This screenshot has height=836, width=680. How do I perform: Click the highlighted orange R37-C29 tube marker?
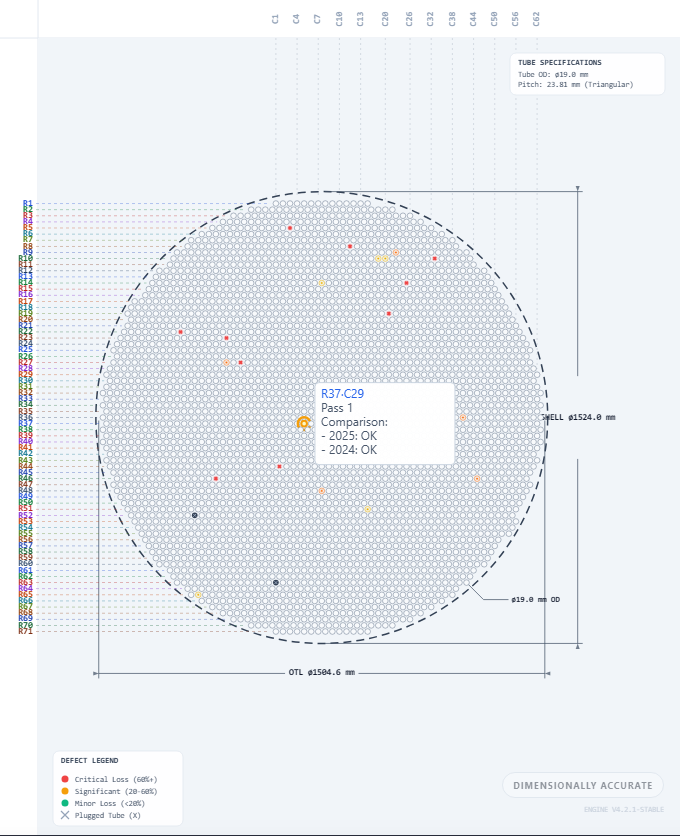[x=304, y=423]
